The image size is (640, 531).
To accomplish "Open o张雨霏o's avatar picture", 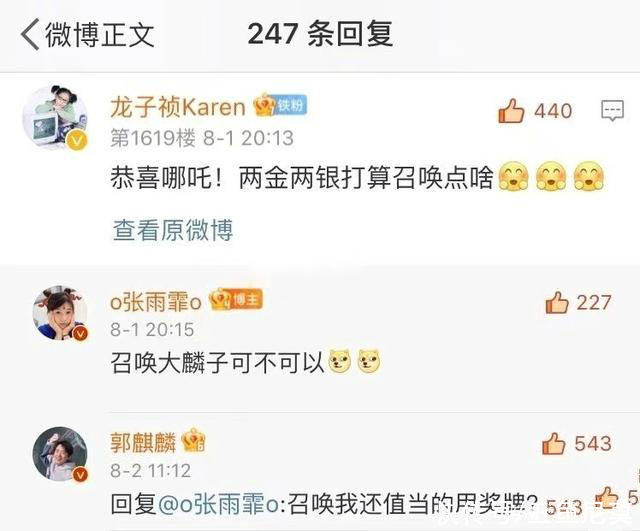I will [60, 313].
